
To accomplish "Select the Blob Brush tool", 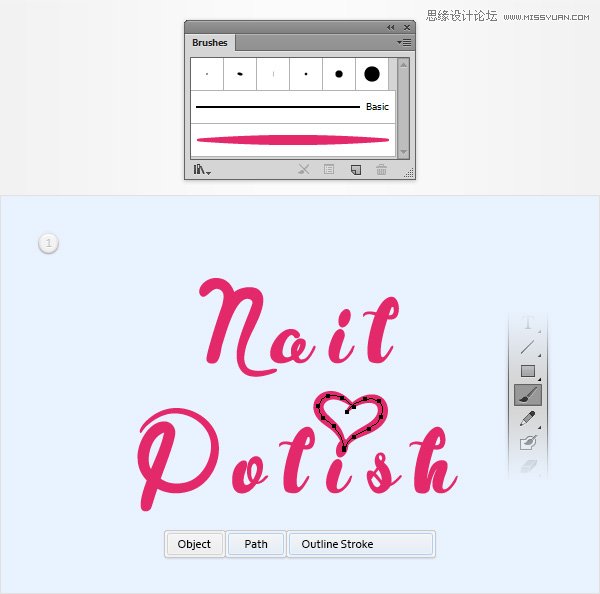I will click(528, 443).
